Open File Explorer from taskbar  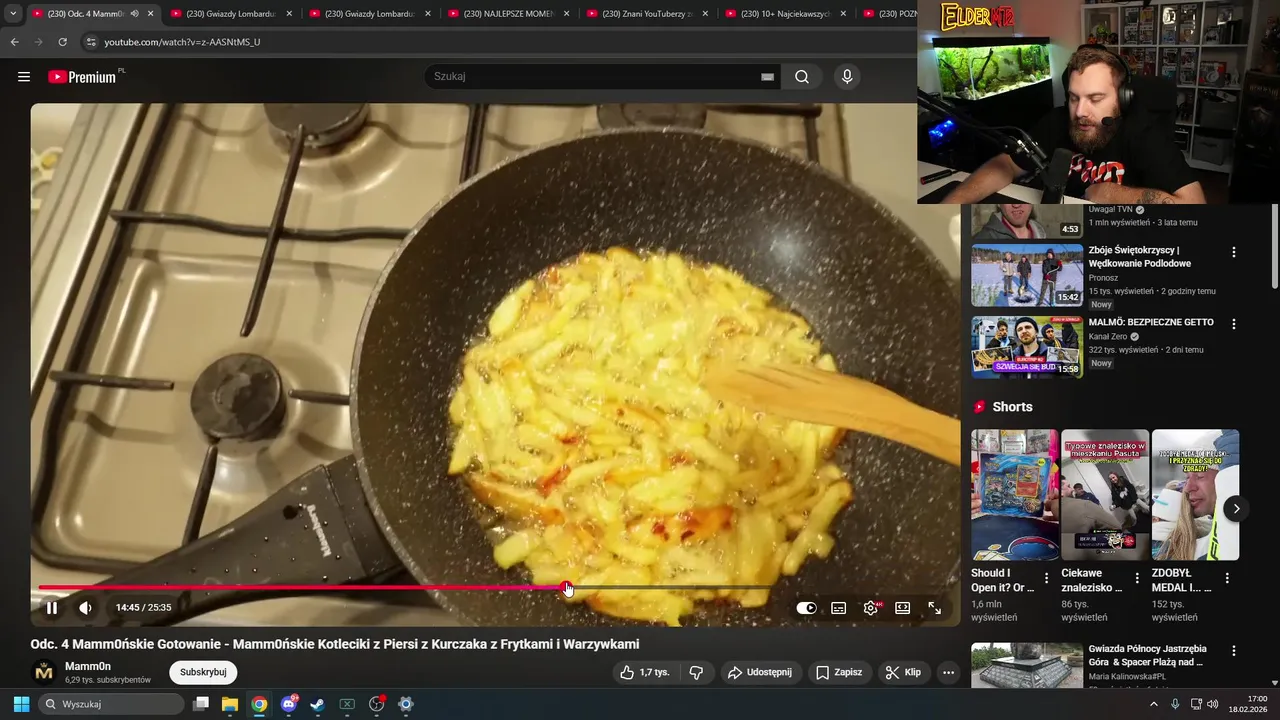click(x=229, y=704)
